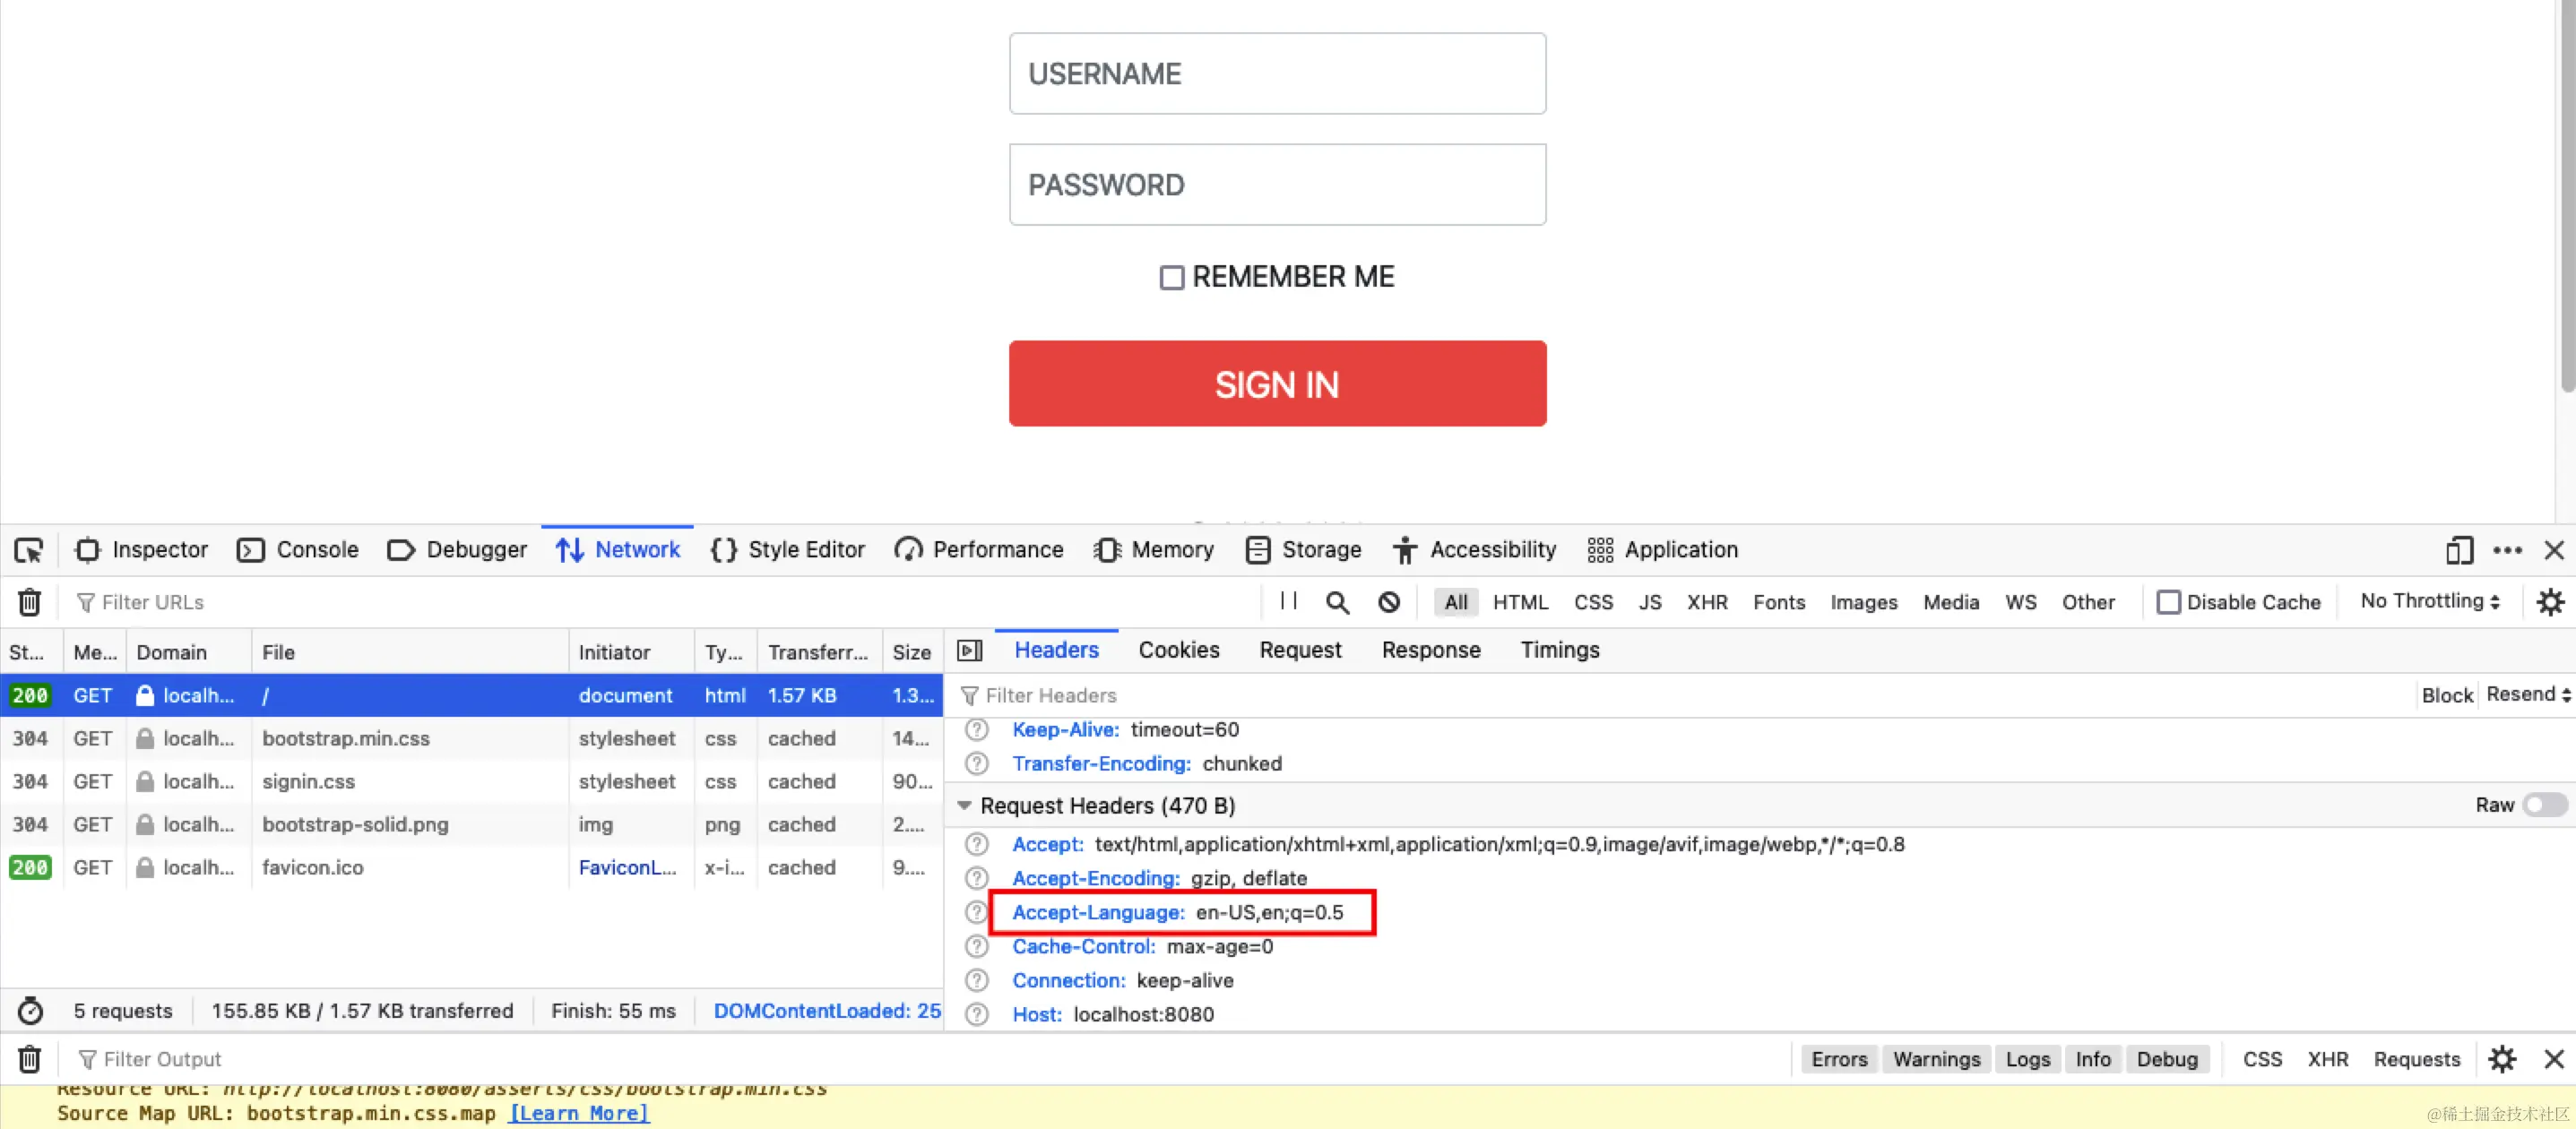This screenshot has height=1129, width=2576.
Task: Open the No Throttling dropdown
Action: click(2429, 601)
